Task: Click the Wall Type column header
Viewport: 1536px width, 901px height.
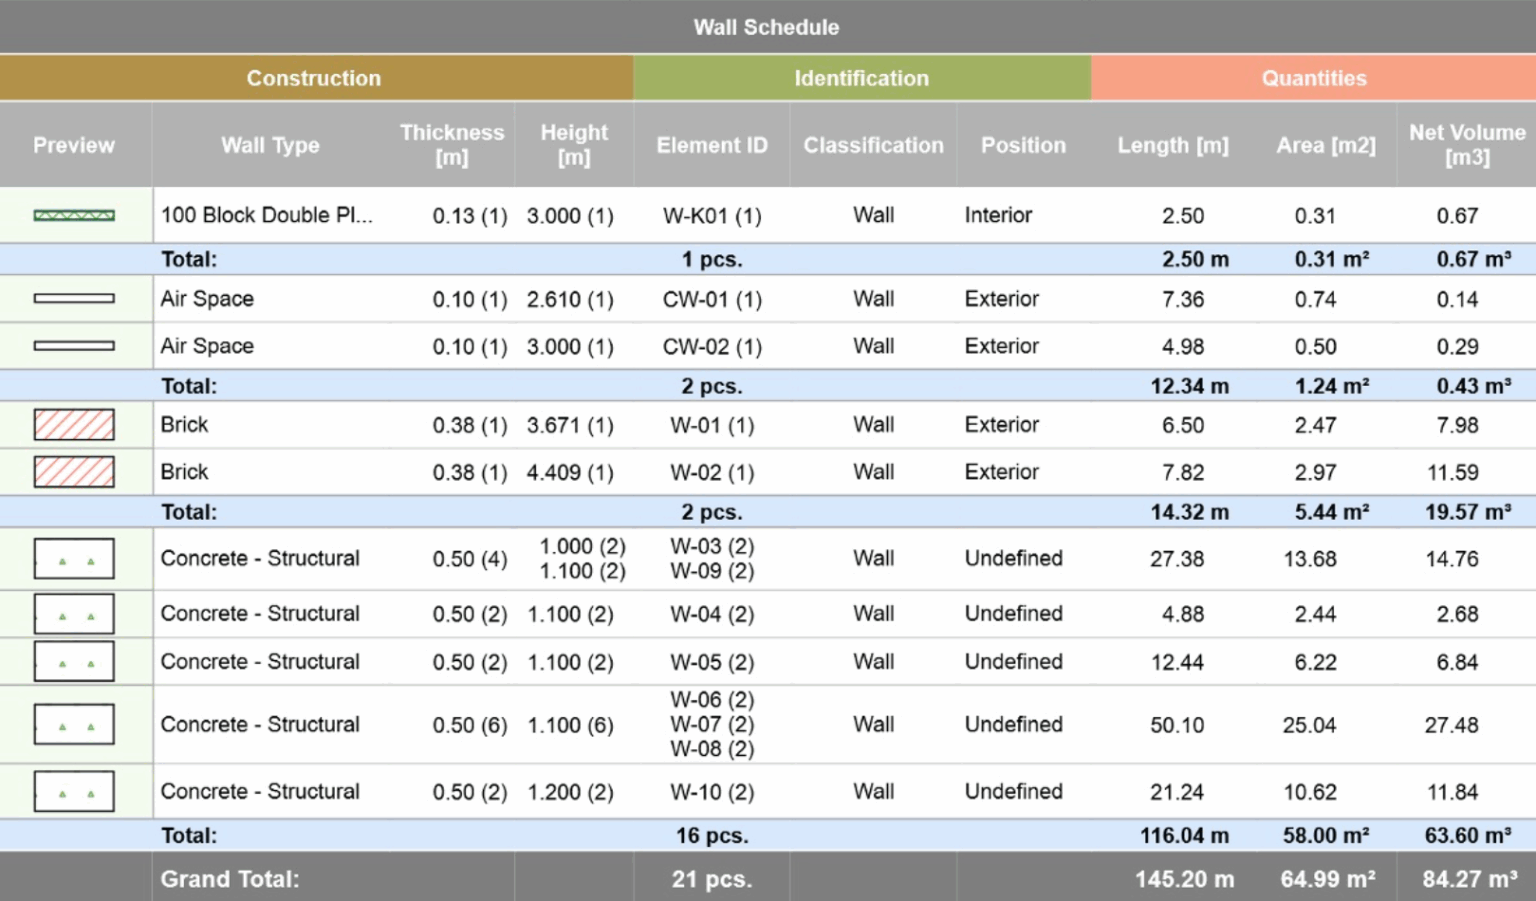Action: (270, 145)
